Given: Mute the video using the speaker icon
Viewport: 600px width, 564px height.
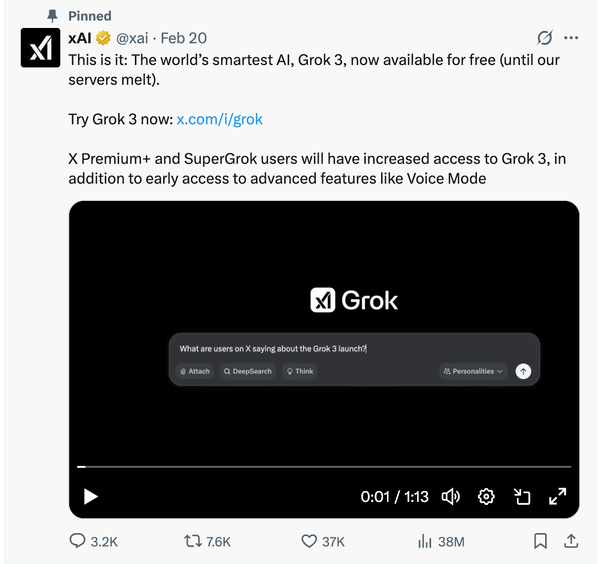Looking at the screenshot, I should coord(451,497).
